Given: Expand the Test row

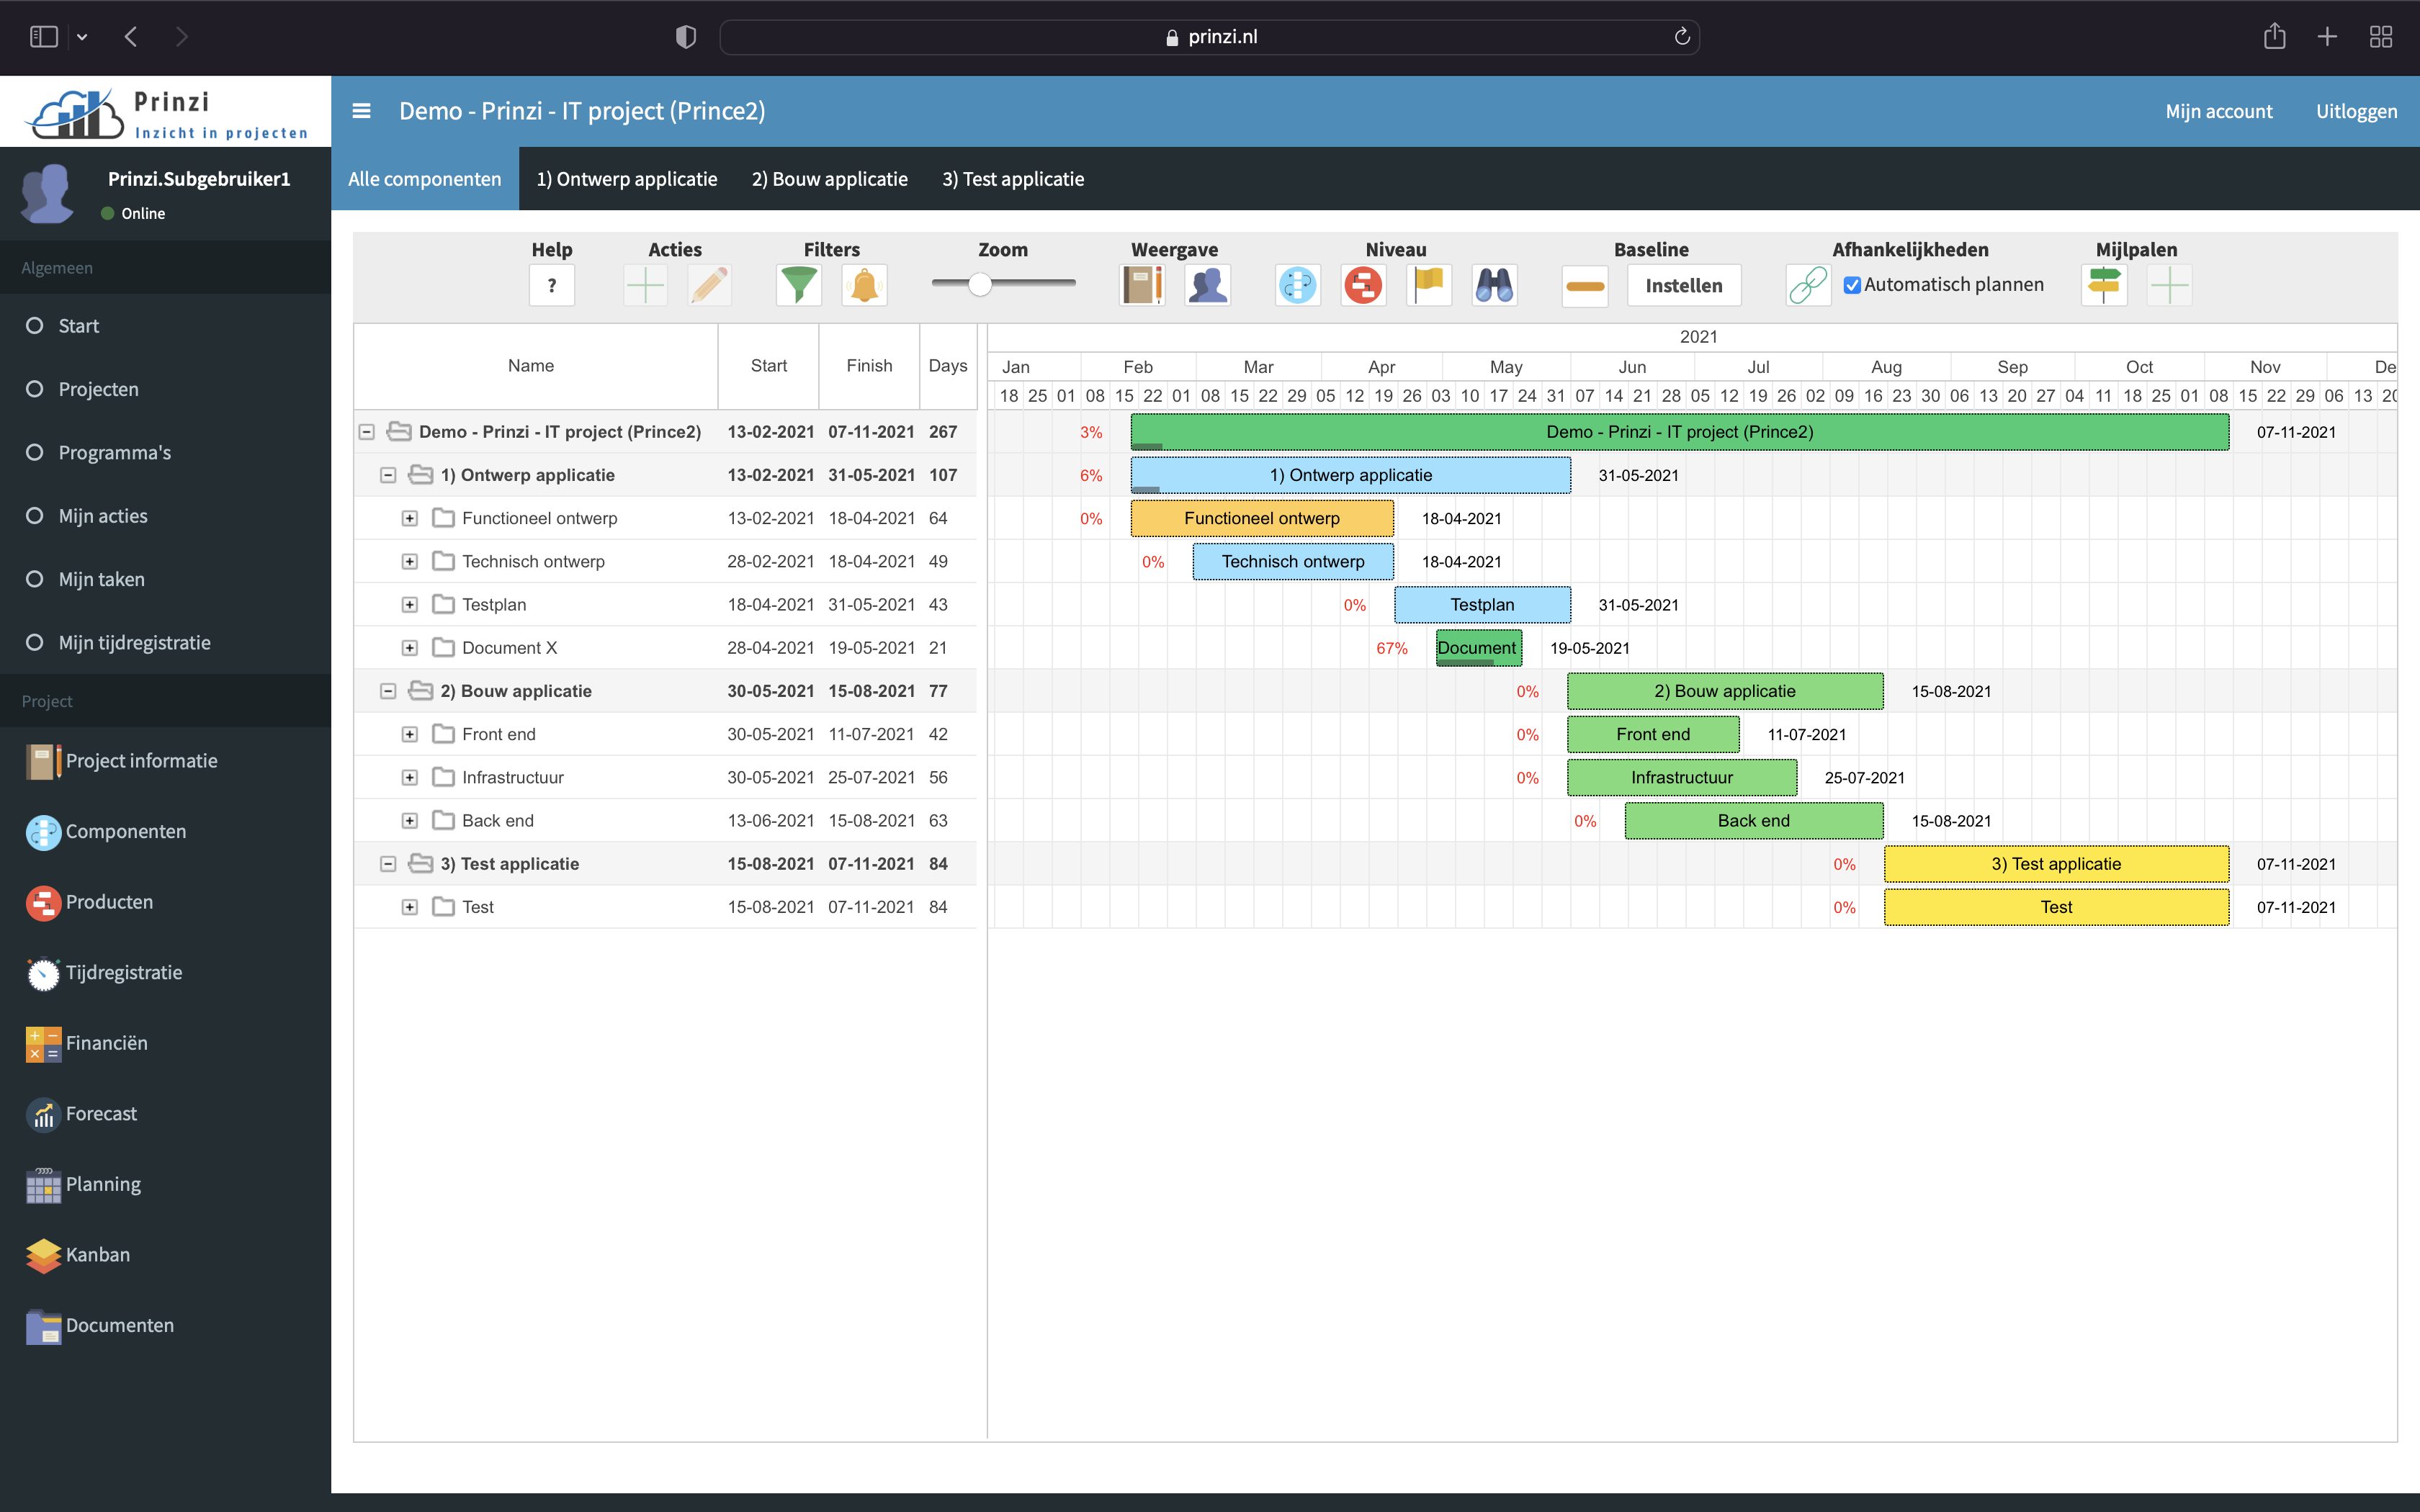Looking at the screenshot, I should pyautogui.click(x=410, y=907).
